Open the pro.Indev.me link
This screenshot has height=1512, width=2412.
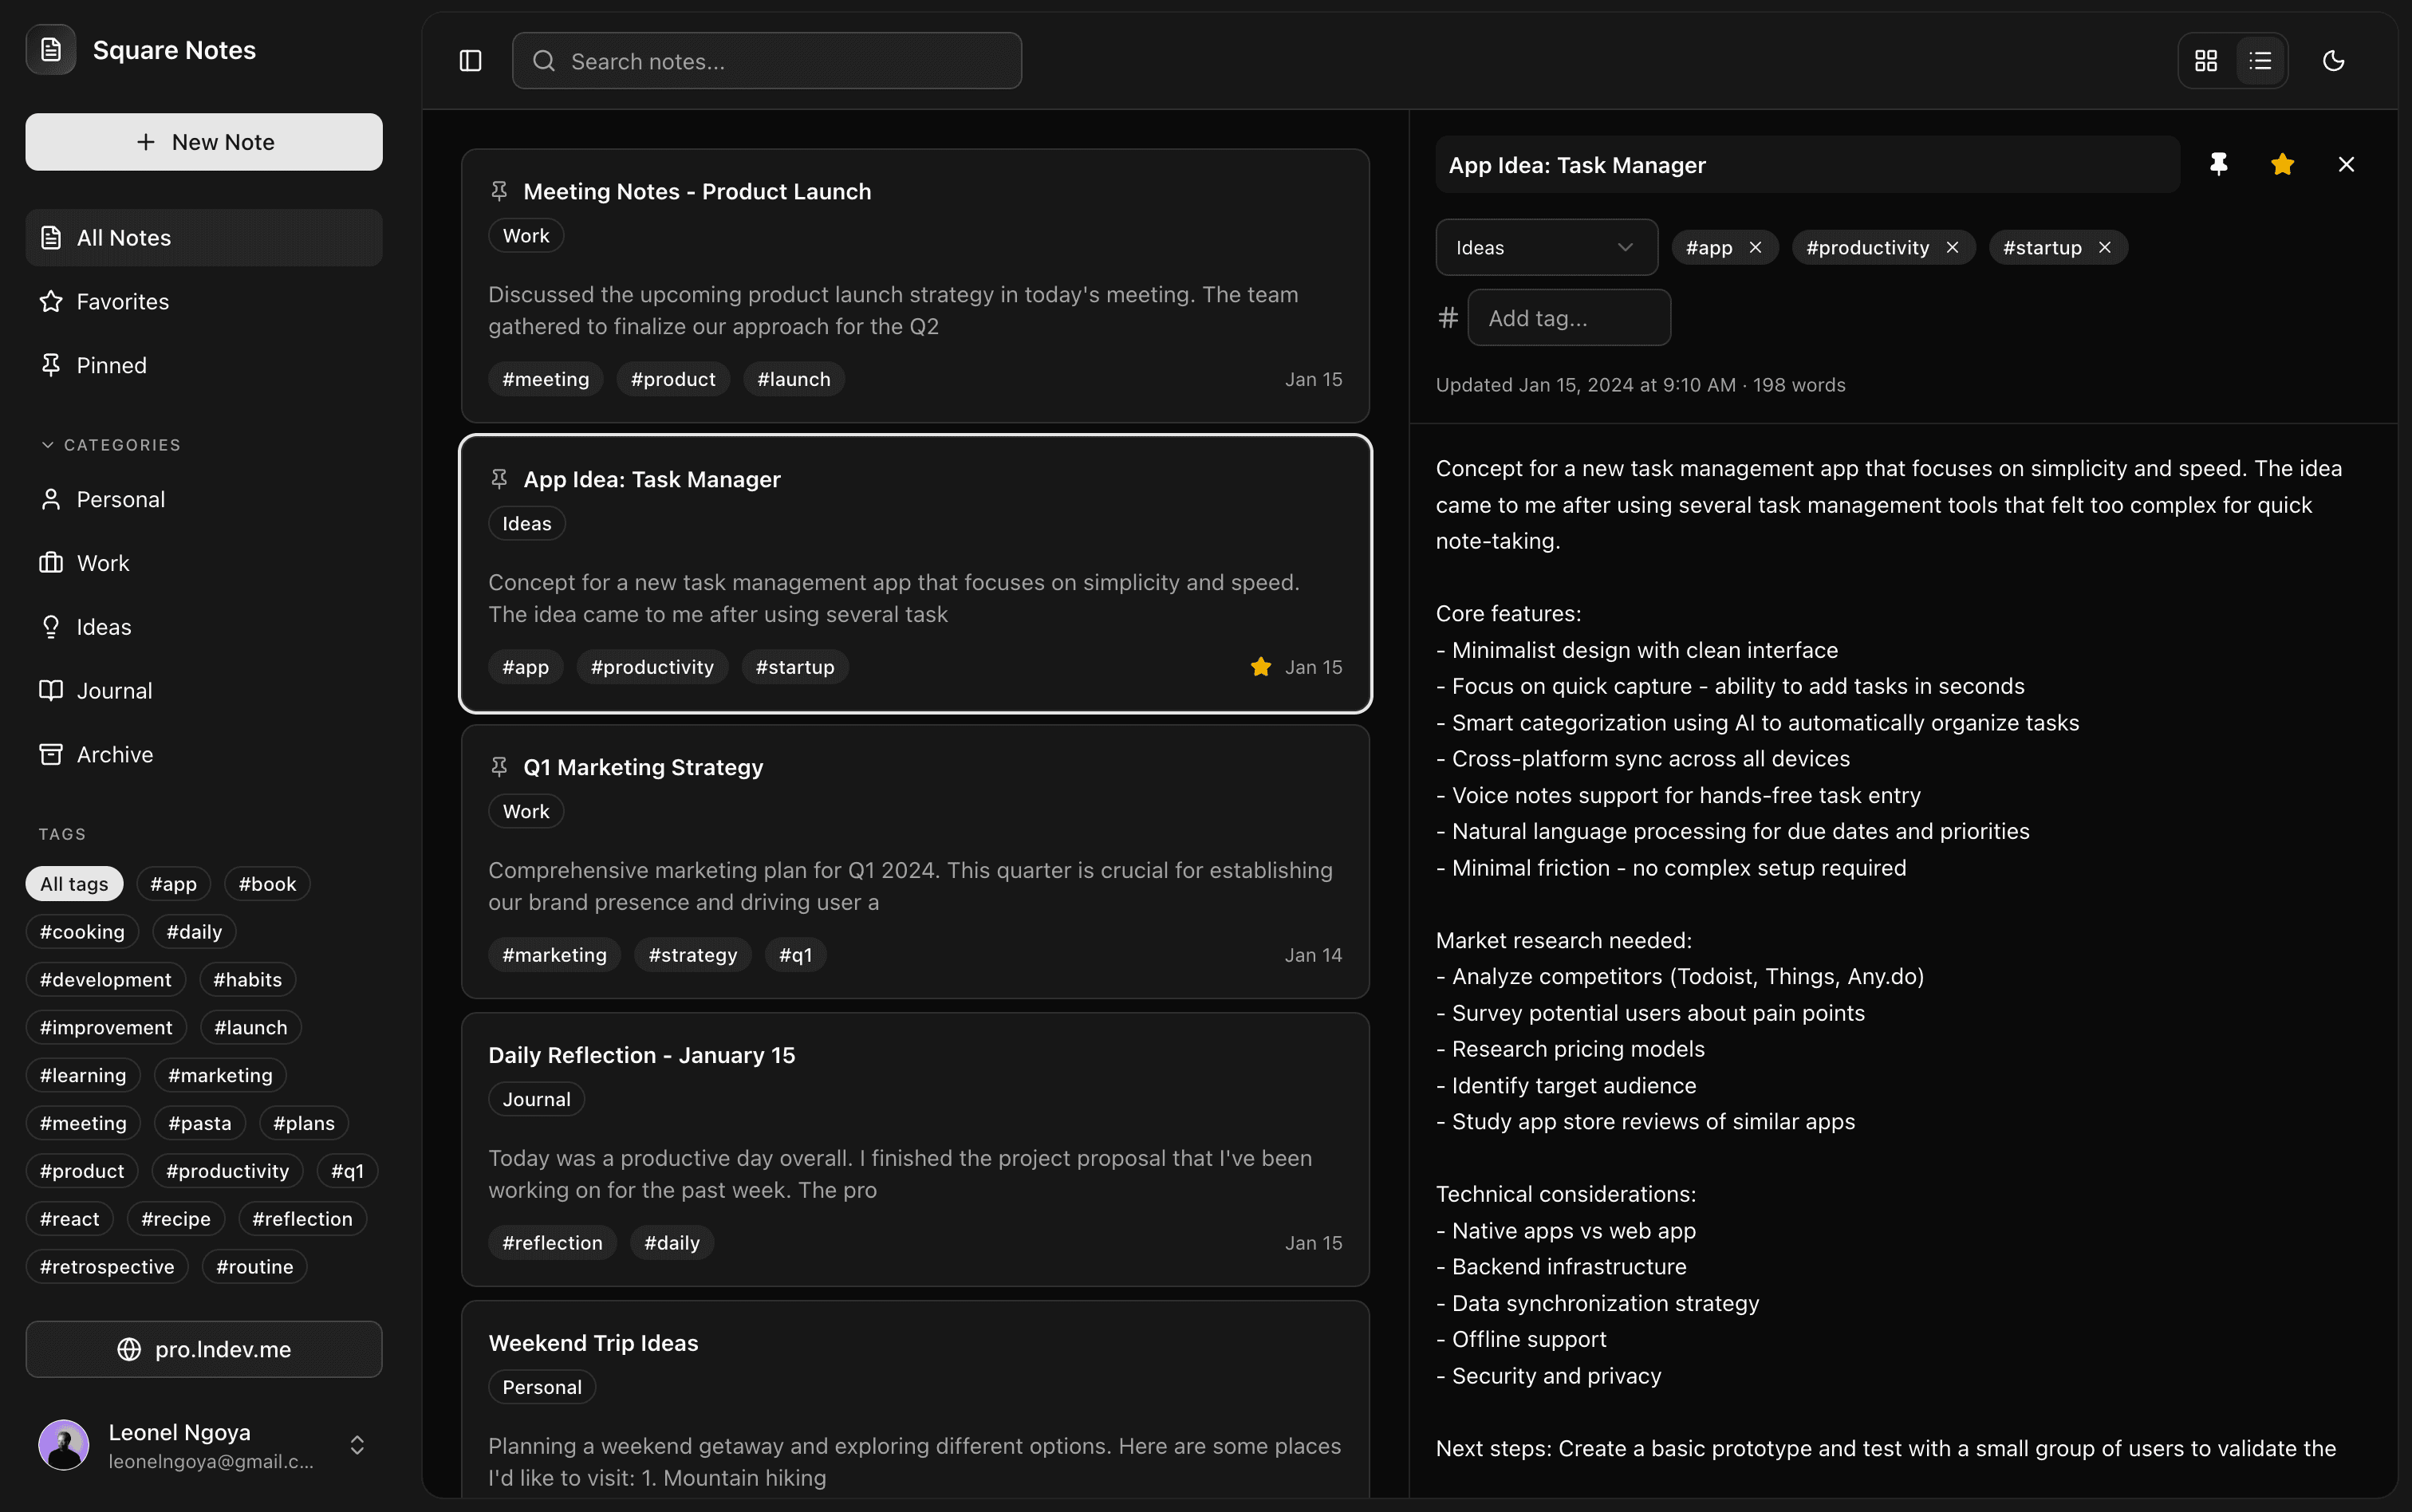[203, 1348]
